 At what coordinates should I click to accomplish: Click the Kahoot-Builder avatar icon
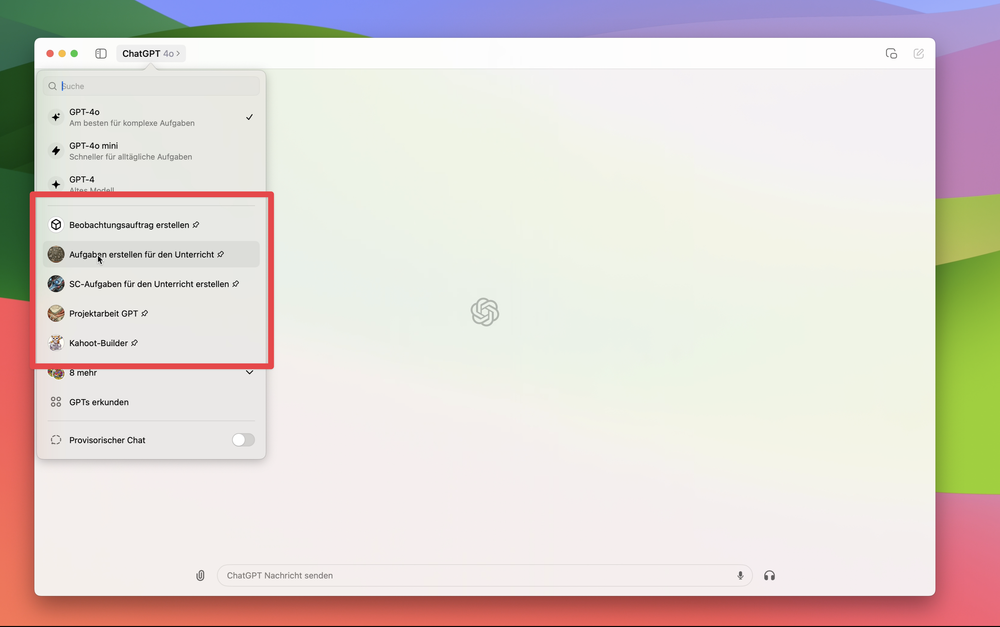56,343
